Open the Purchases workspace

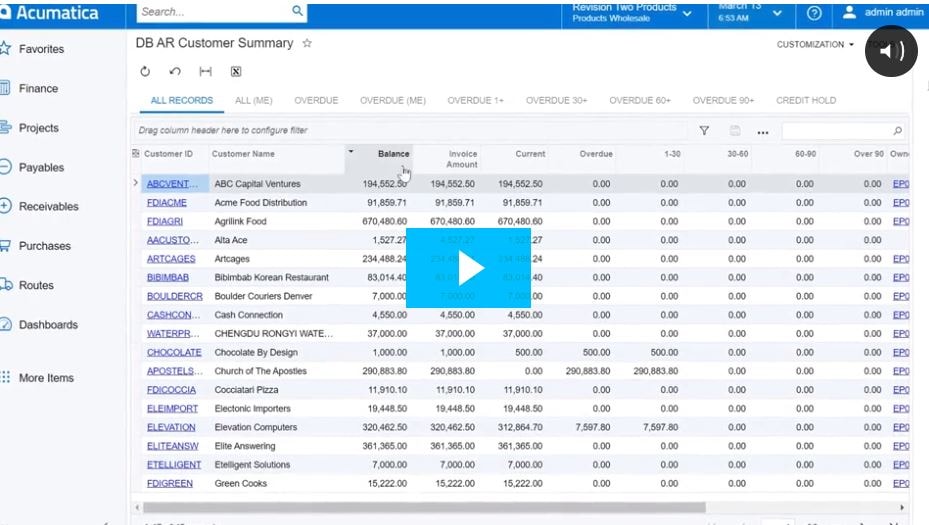44,246
